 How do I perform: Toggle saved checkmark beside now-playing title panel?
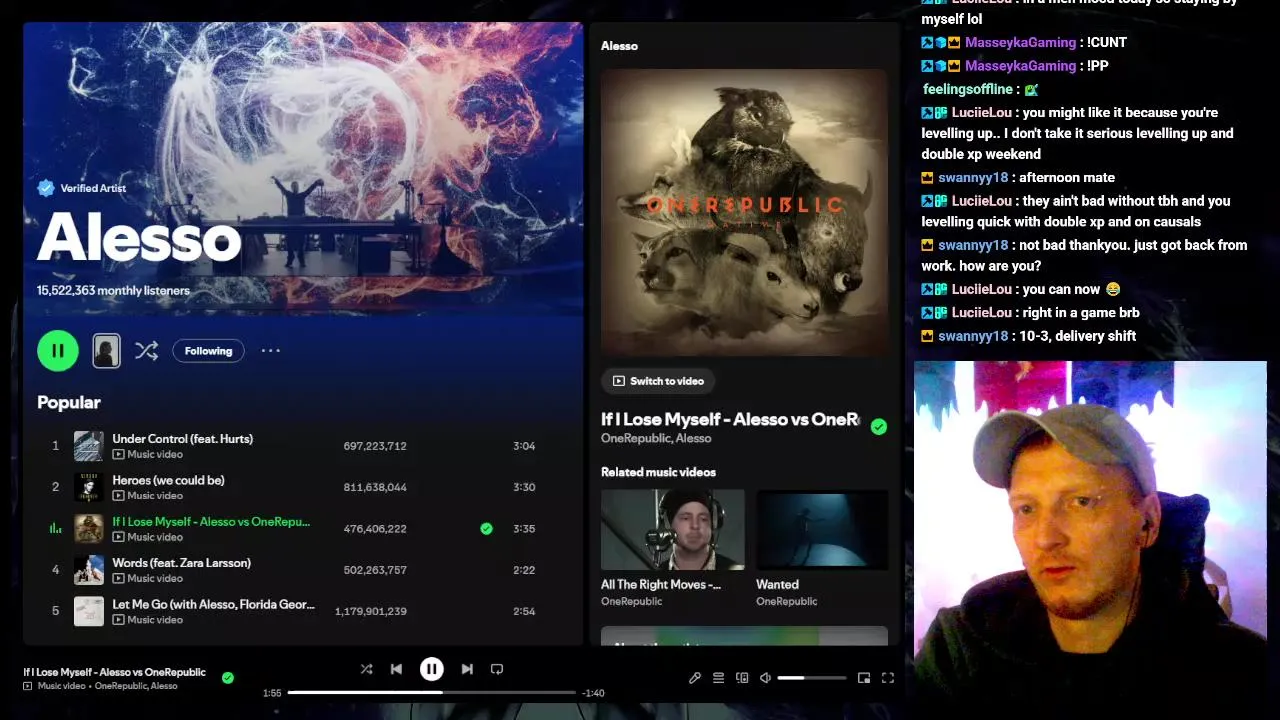coord(879,427)
